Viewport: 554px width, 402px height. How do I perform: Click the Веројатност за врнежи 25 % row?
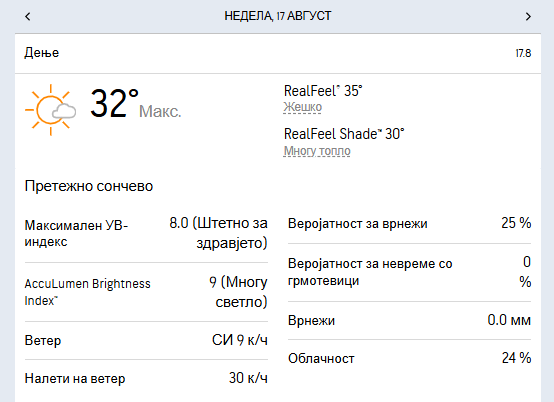(x=409, y=223)
